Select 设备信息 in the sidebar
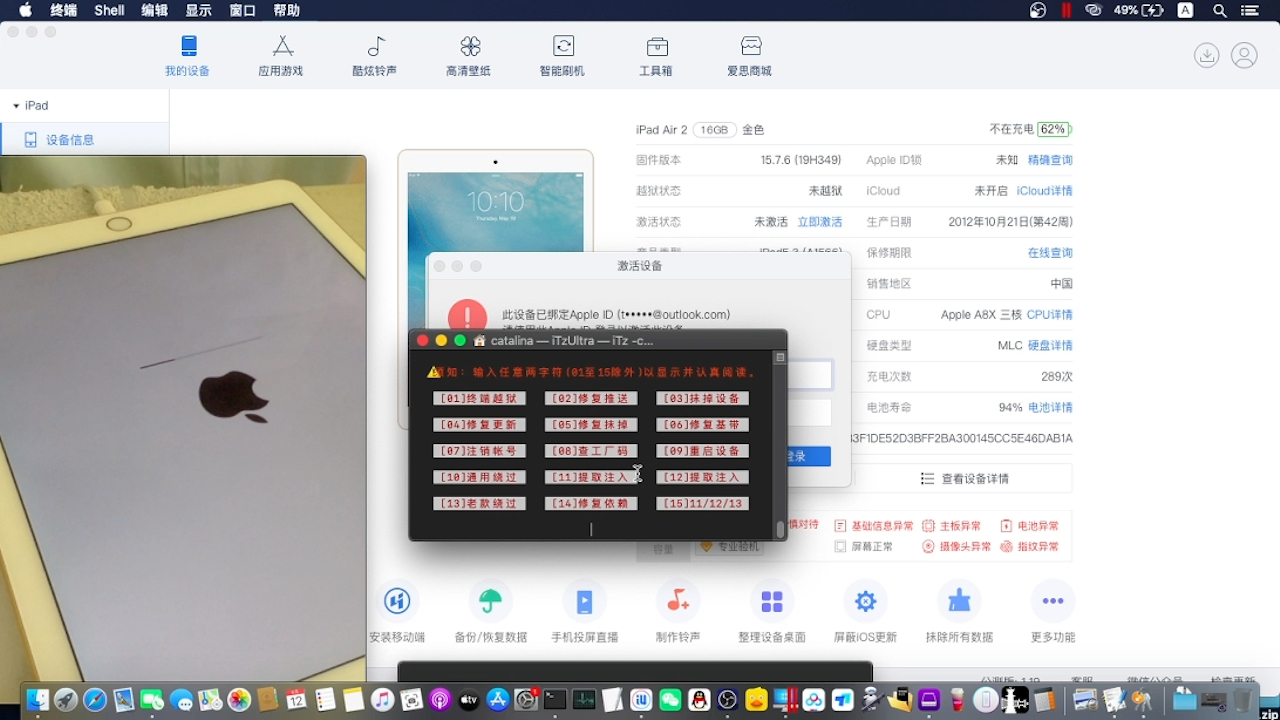This screenshot has width=1280, height=720. (84, 140)
